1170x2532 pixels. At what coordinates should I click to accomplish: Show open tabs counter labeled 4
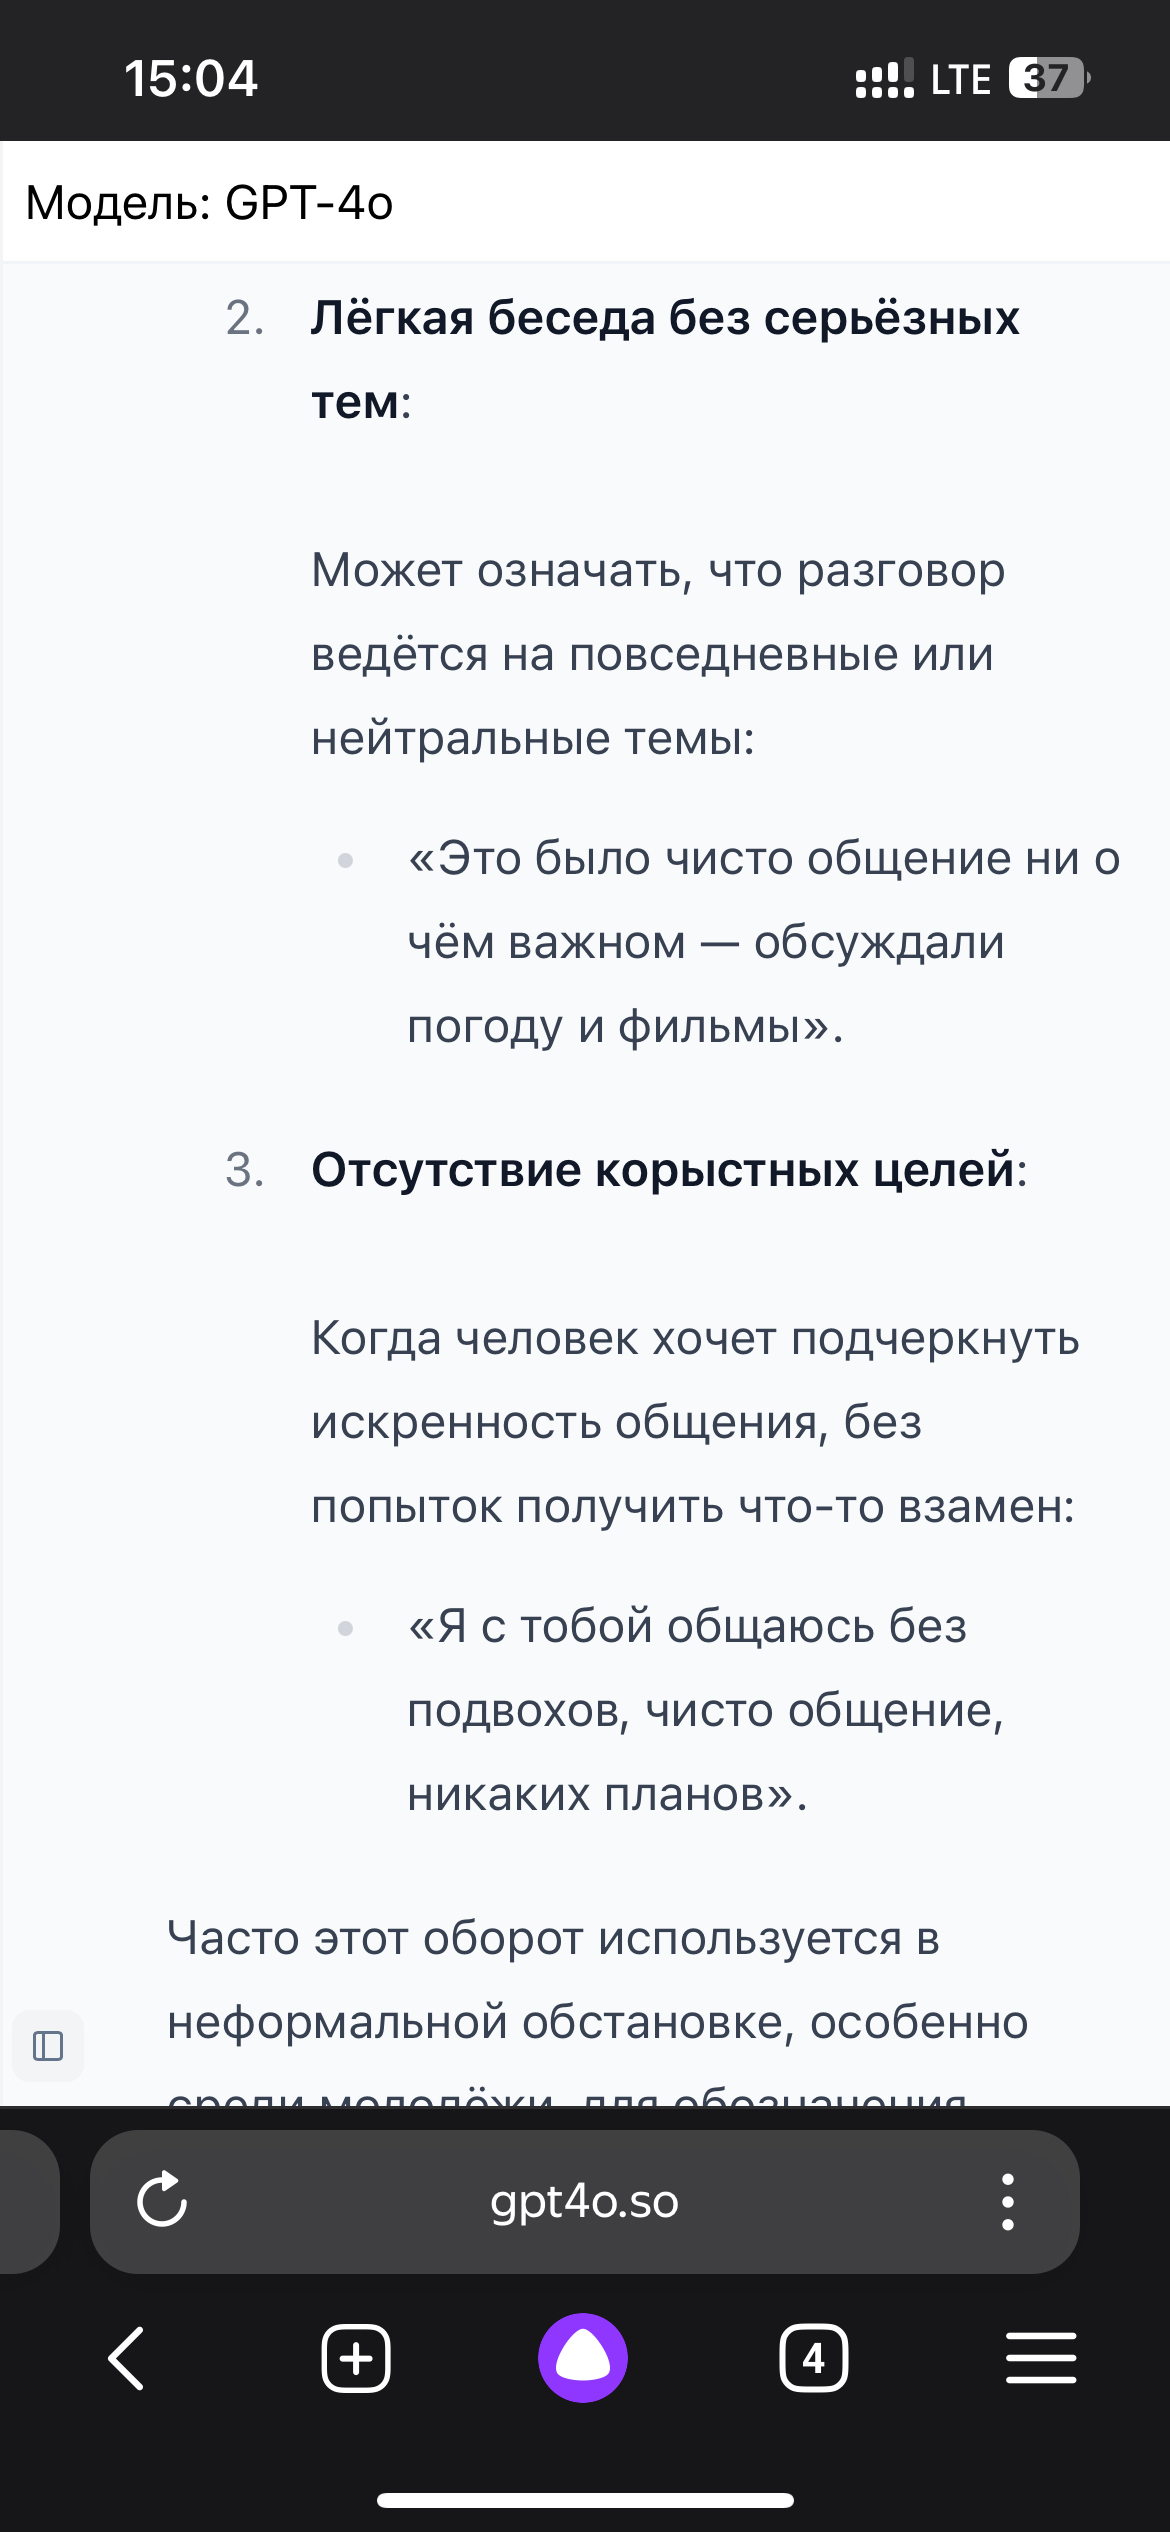(x=813, y=2358)
